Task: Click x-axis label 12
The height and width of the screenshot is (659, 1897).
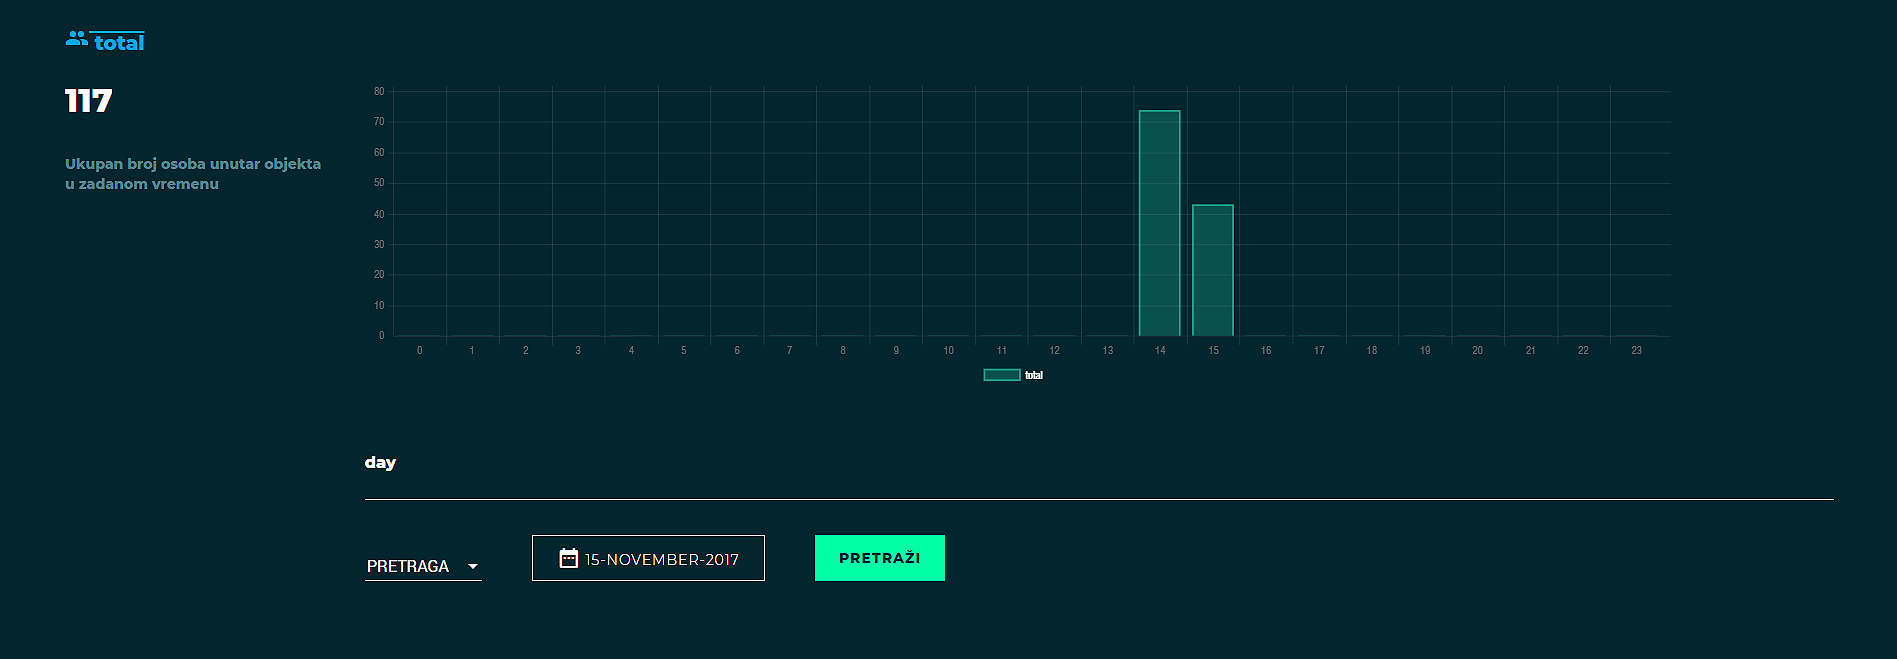Action: tap(1054, 350)
